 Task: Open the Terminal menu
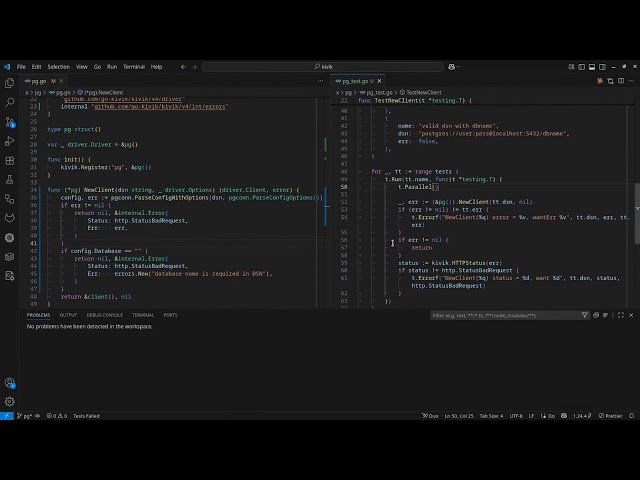tap(134, 67)
